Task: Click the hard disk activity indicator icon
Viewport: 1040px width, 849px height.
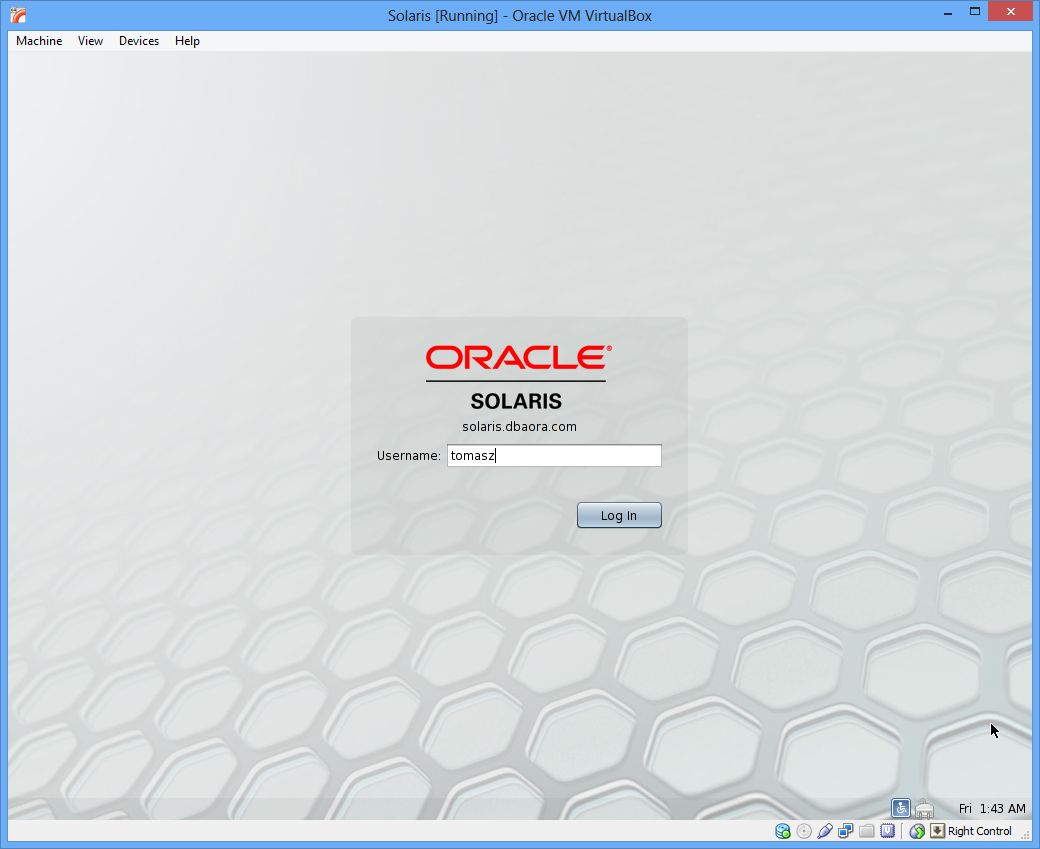Action: point(783,831)
